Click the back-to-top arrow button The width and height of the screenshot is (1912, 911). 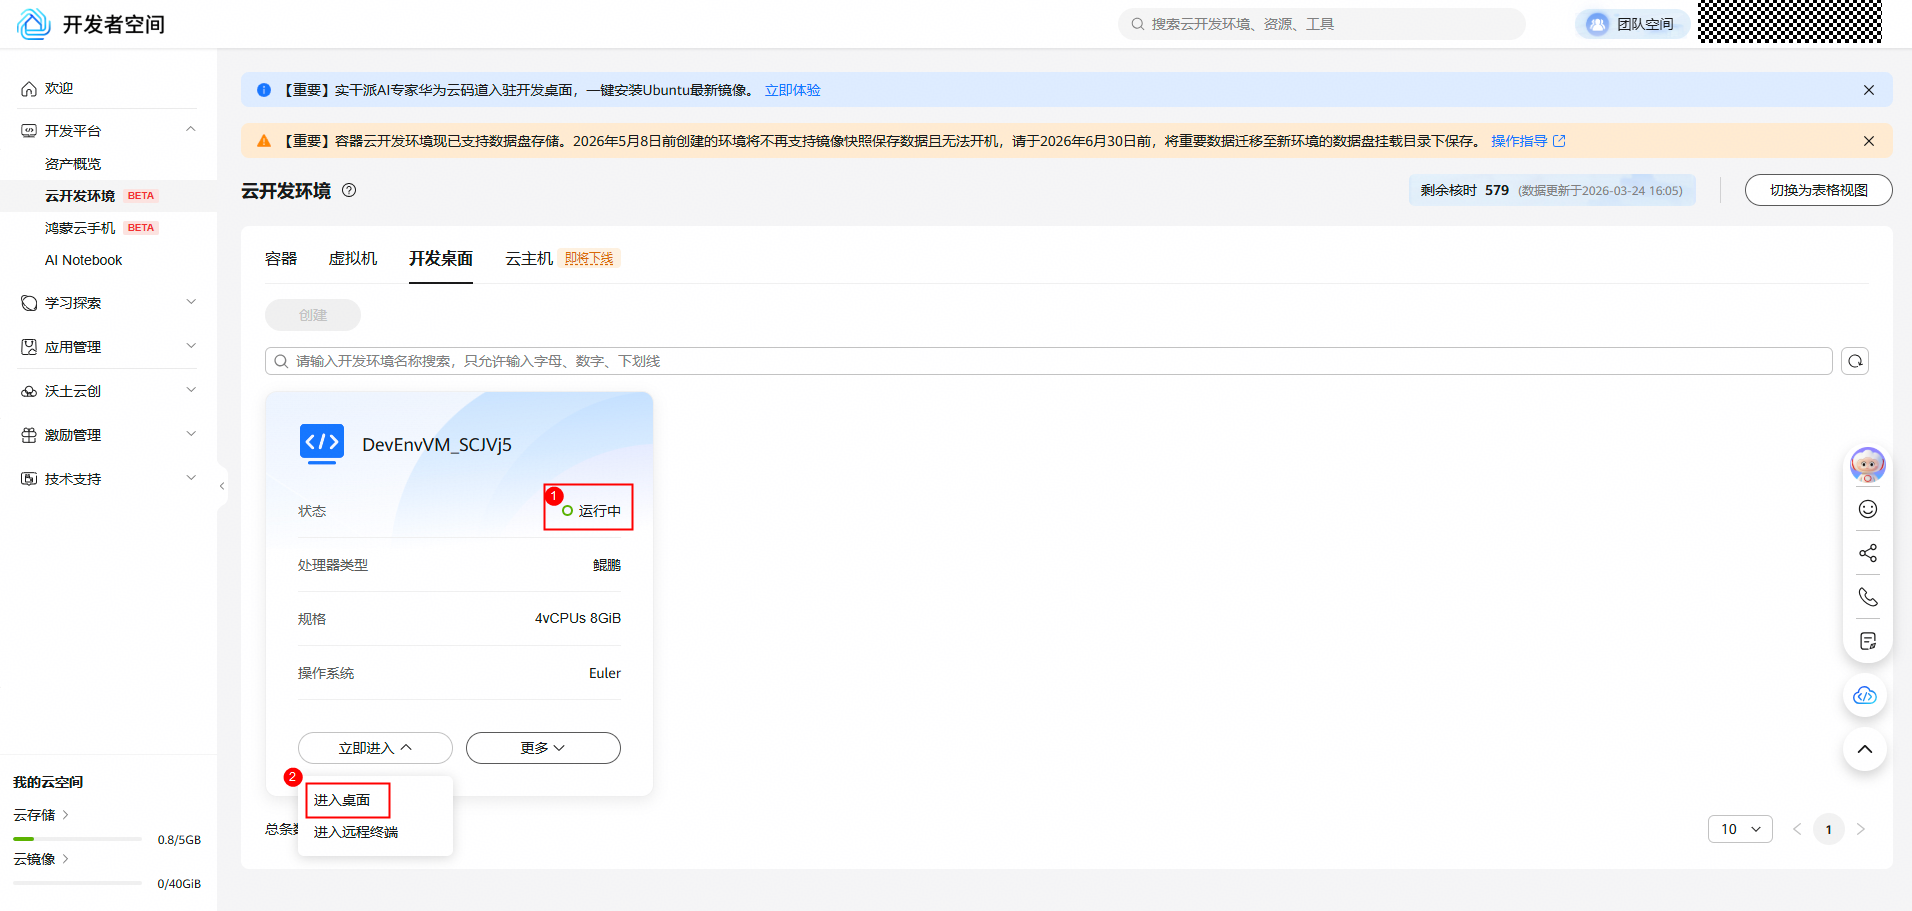tap(1865, 749)
